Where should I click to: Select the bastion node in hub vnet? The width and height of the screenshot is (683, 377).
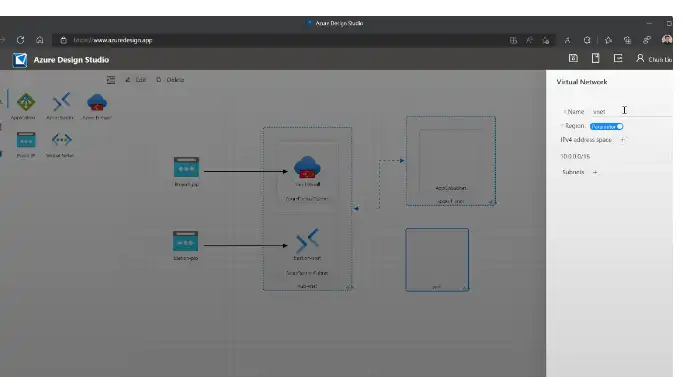click(307, 241)
